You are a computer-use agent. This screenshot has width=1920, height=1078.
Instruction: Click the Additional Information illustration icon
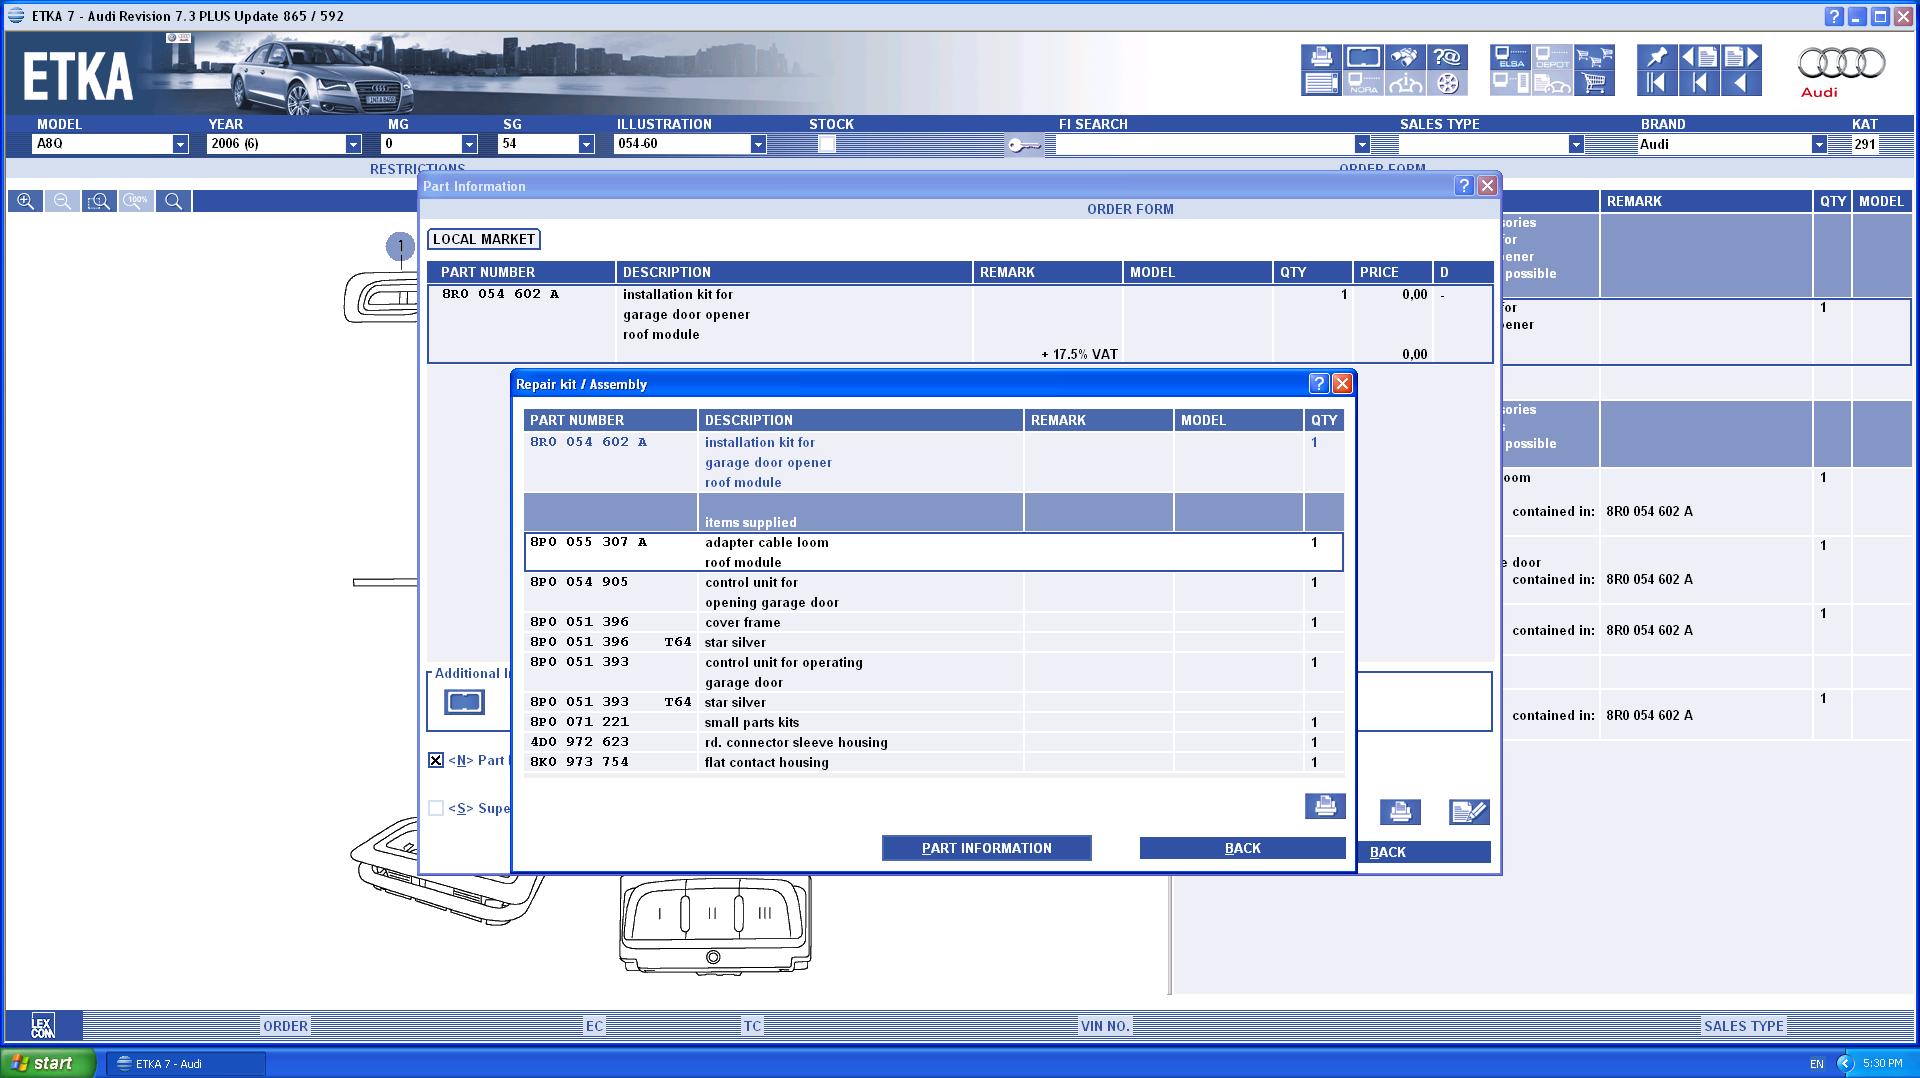[x=464, y=702]
